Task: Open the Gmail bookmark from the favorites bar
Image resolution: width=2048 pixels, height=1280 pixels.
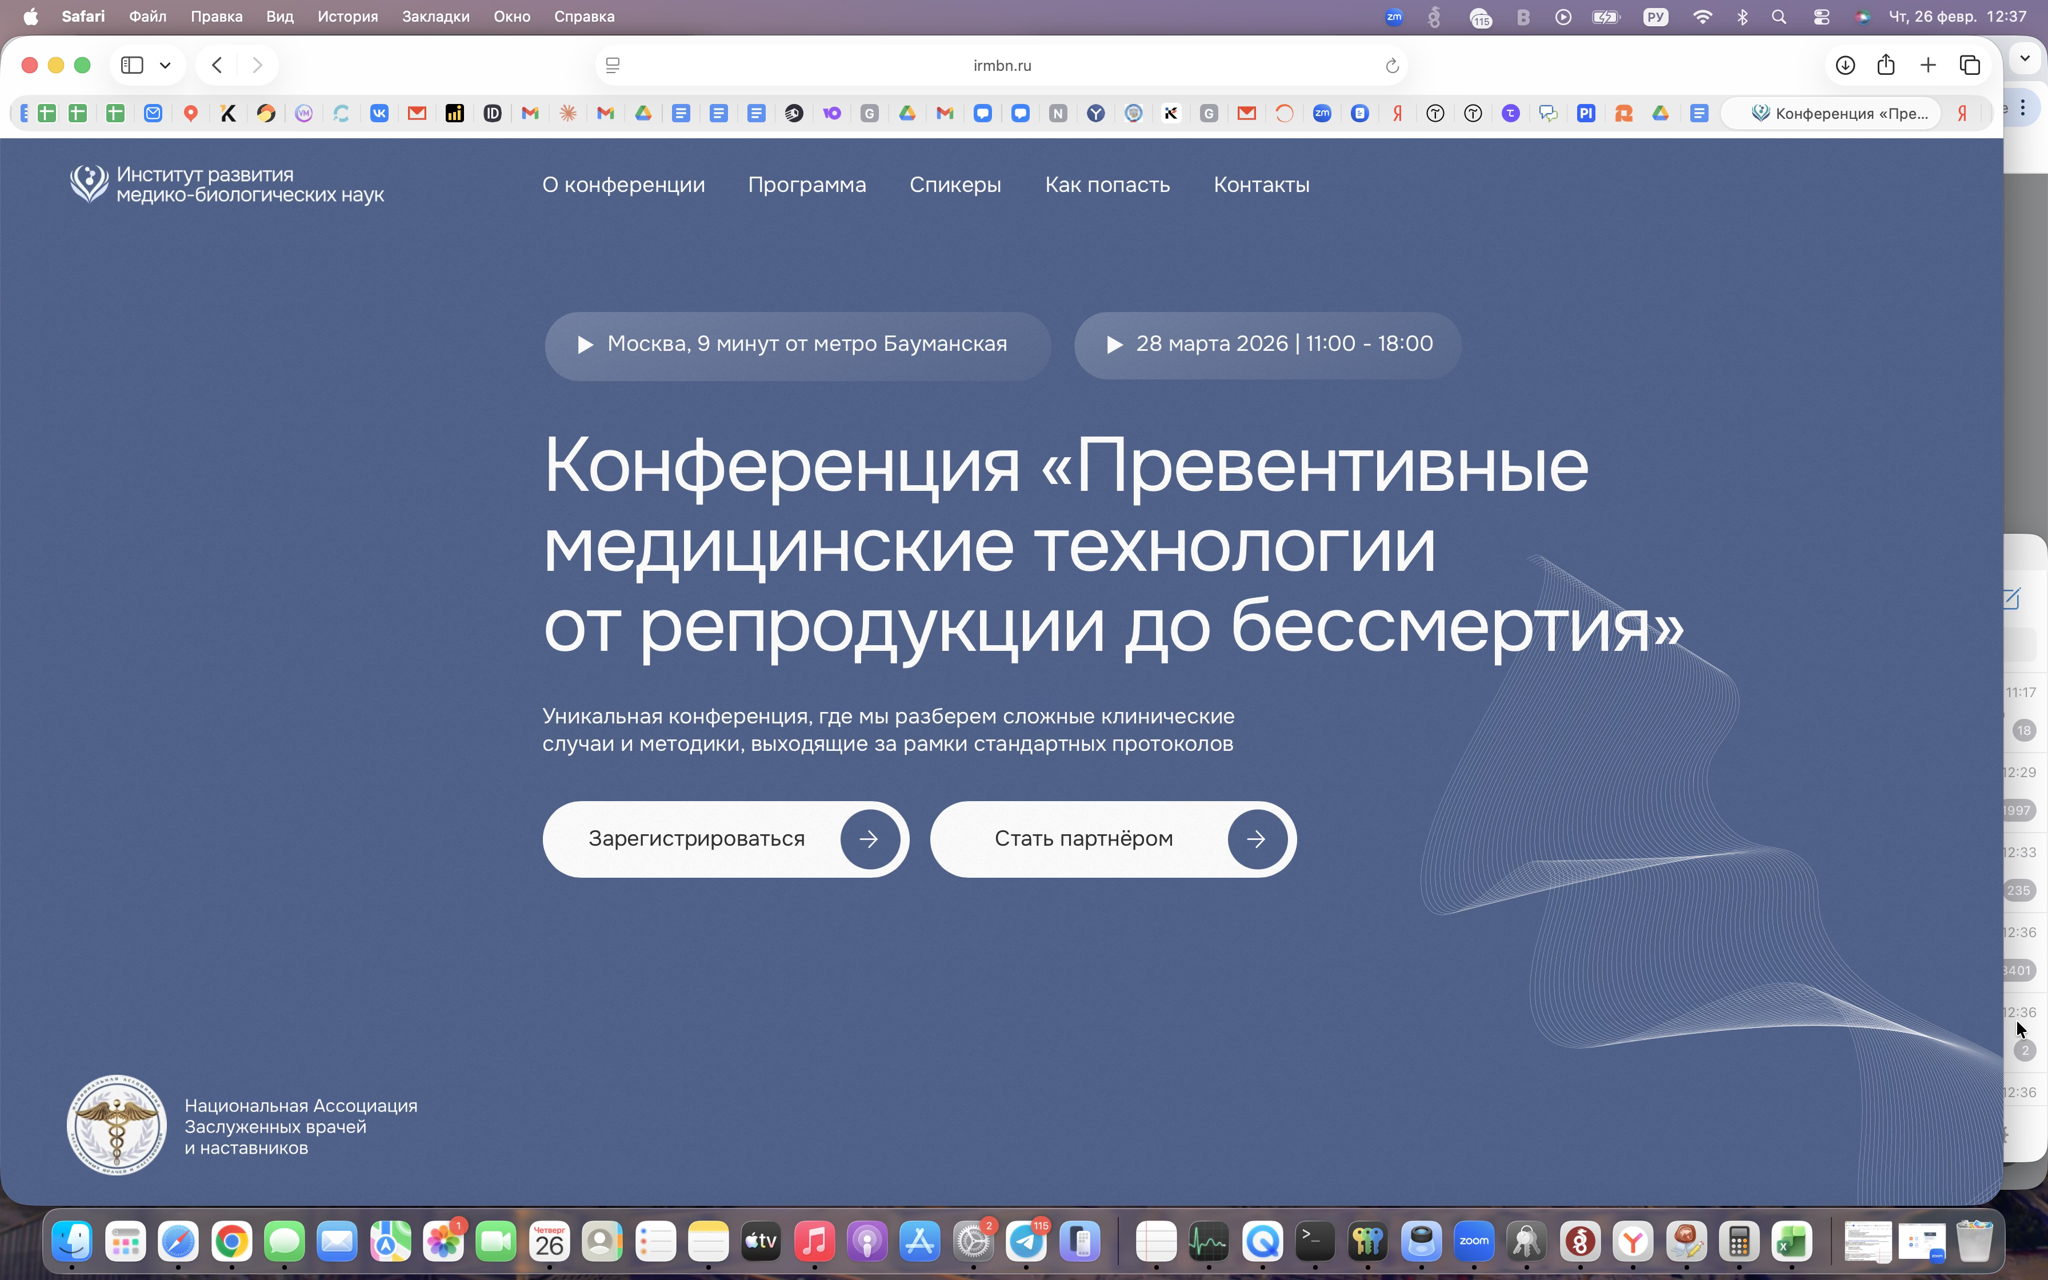Action: (530, 113)
